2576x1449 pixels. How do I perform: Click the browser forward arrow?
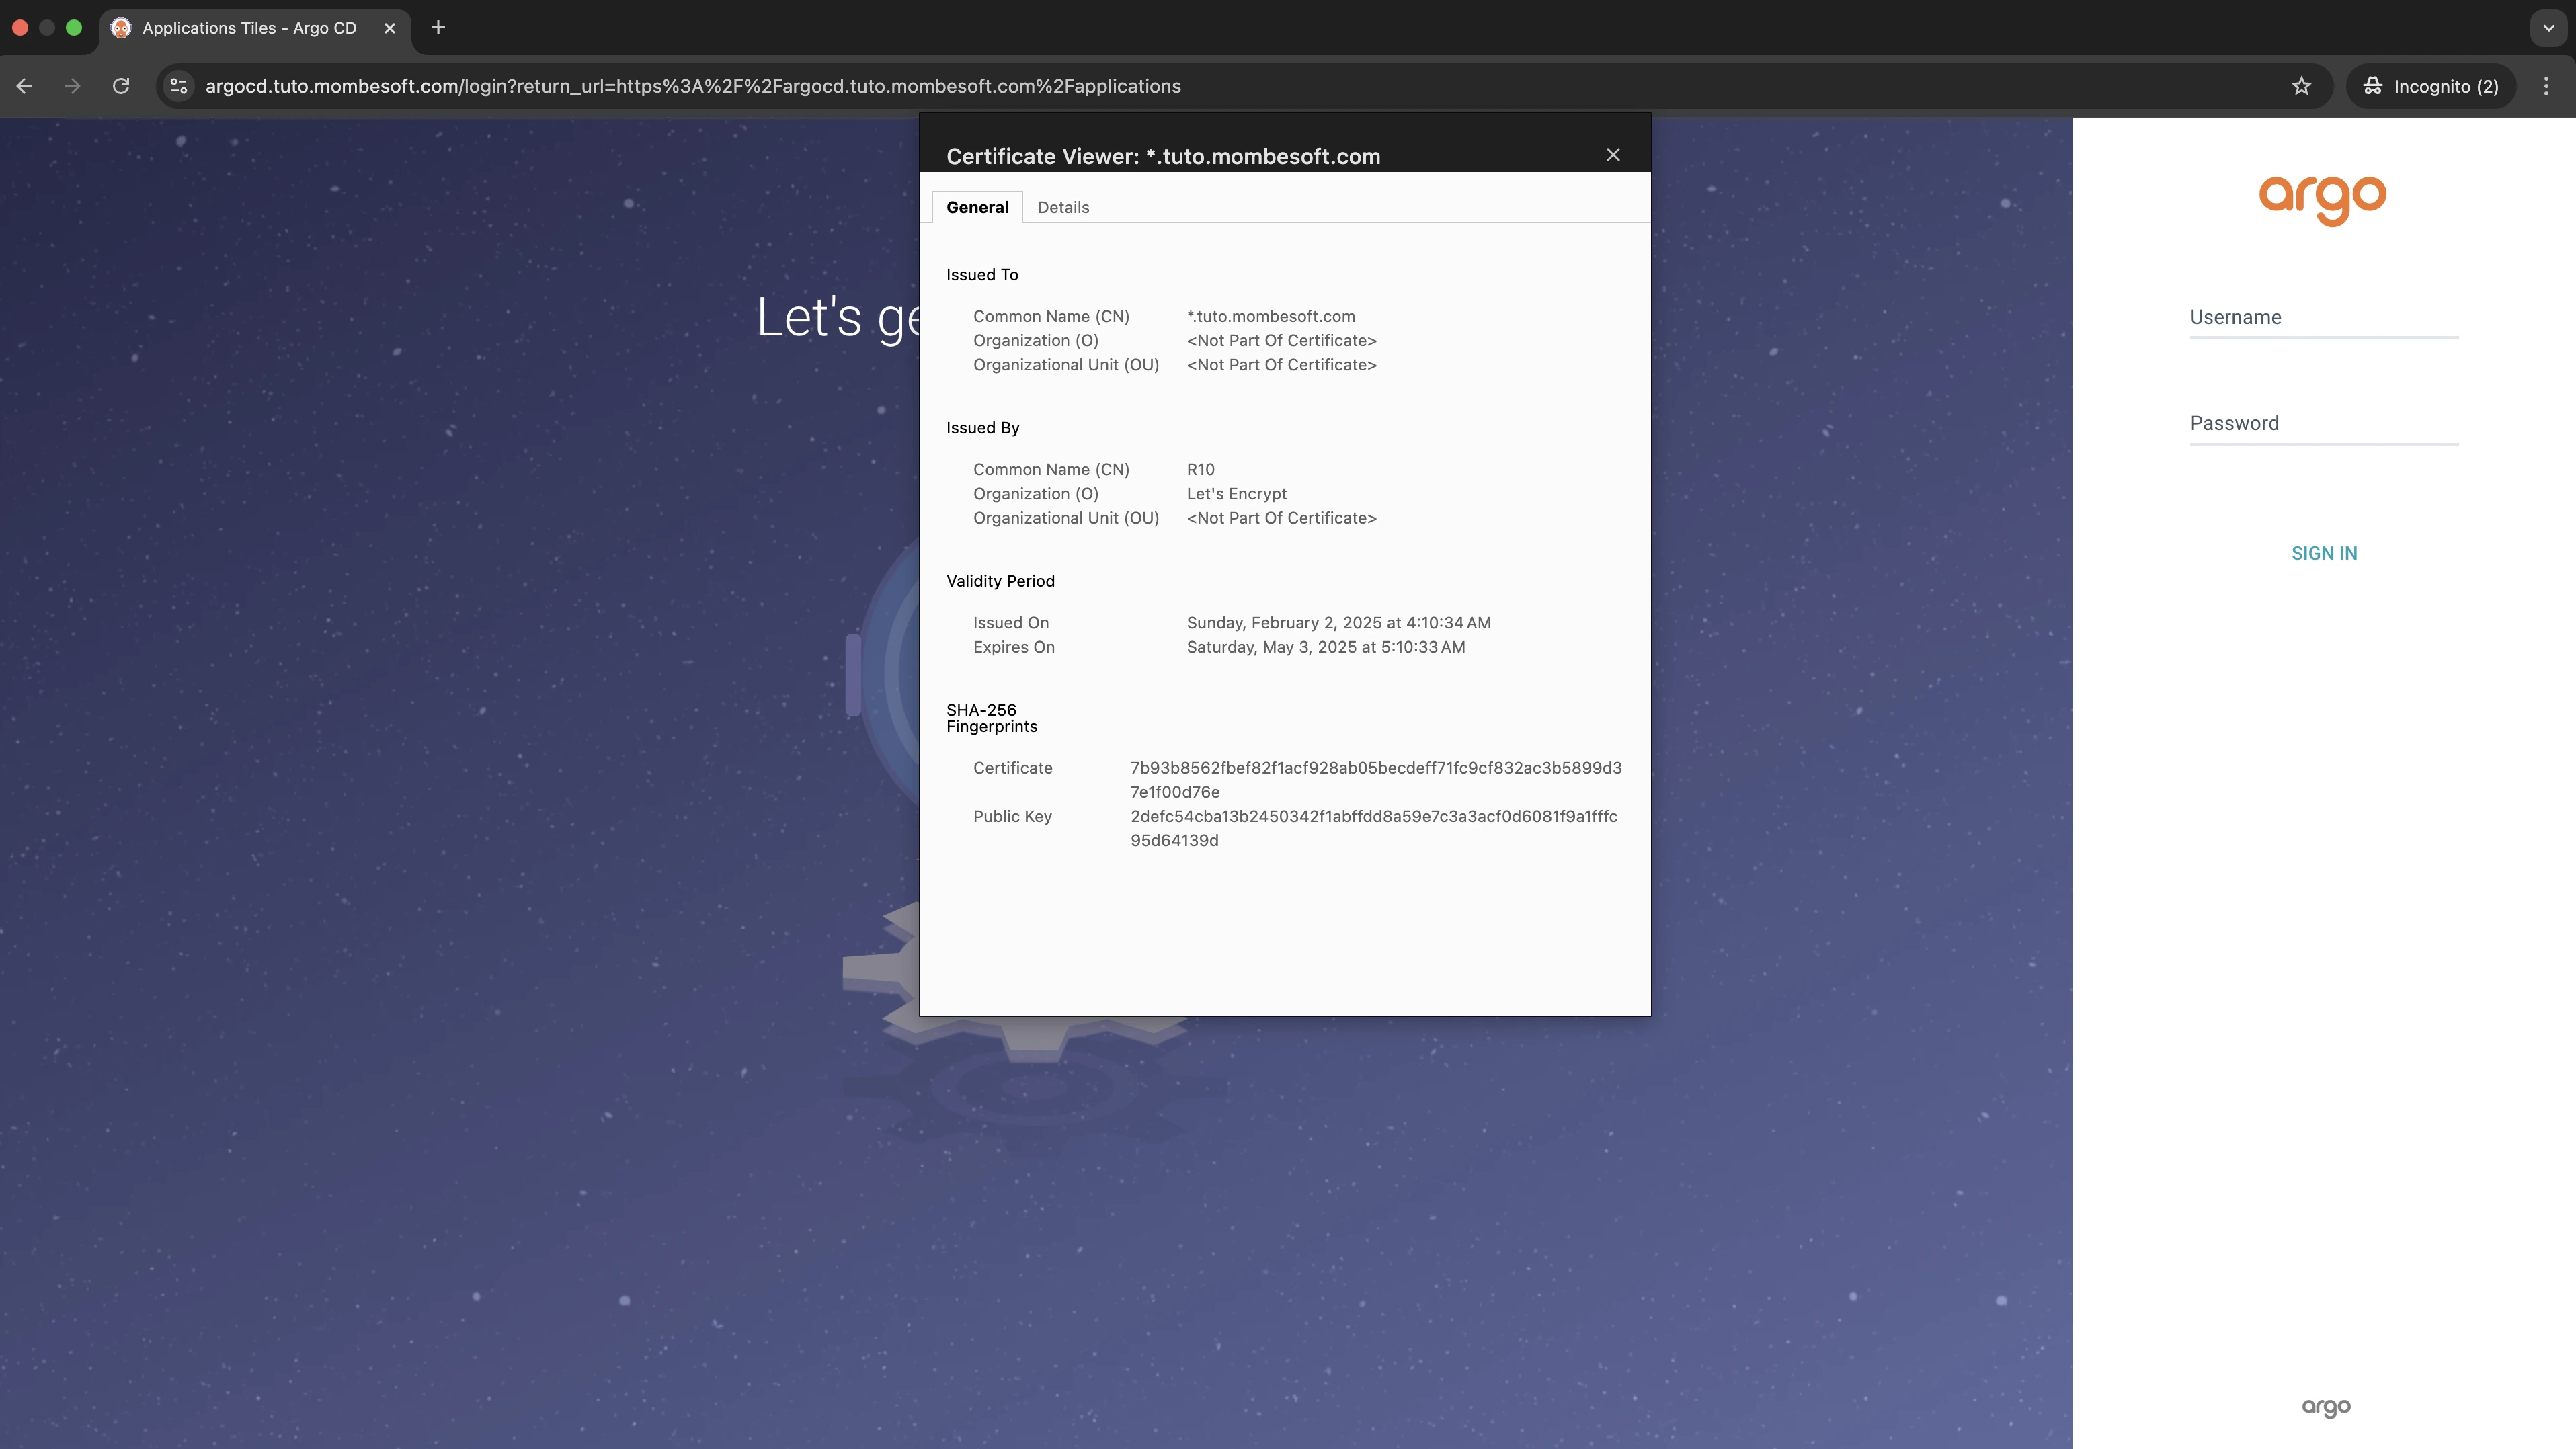[72, 86]
